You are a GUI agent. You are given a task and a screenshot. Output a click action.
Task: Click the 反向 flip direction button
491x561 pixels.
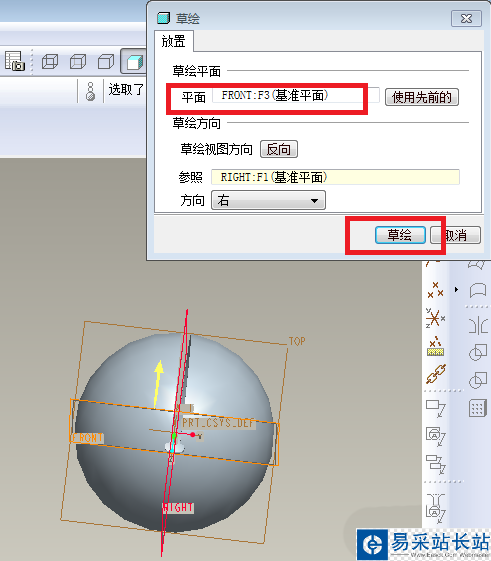pyautogui.click(x=279, y=149)
